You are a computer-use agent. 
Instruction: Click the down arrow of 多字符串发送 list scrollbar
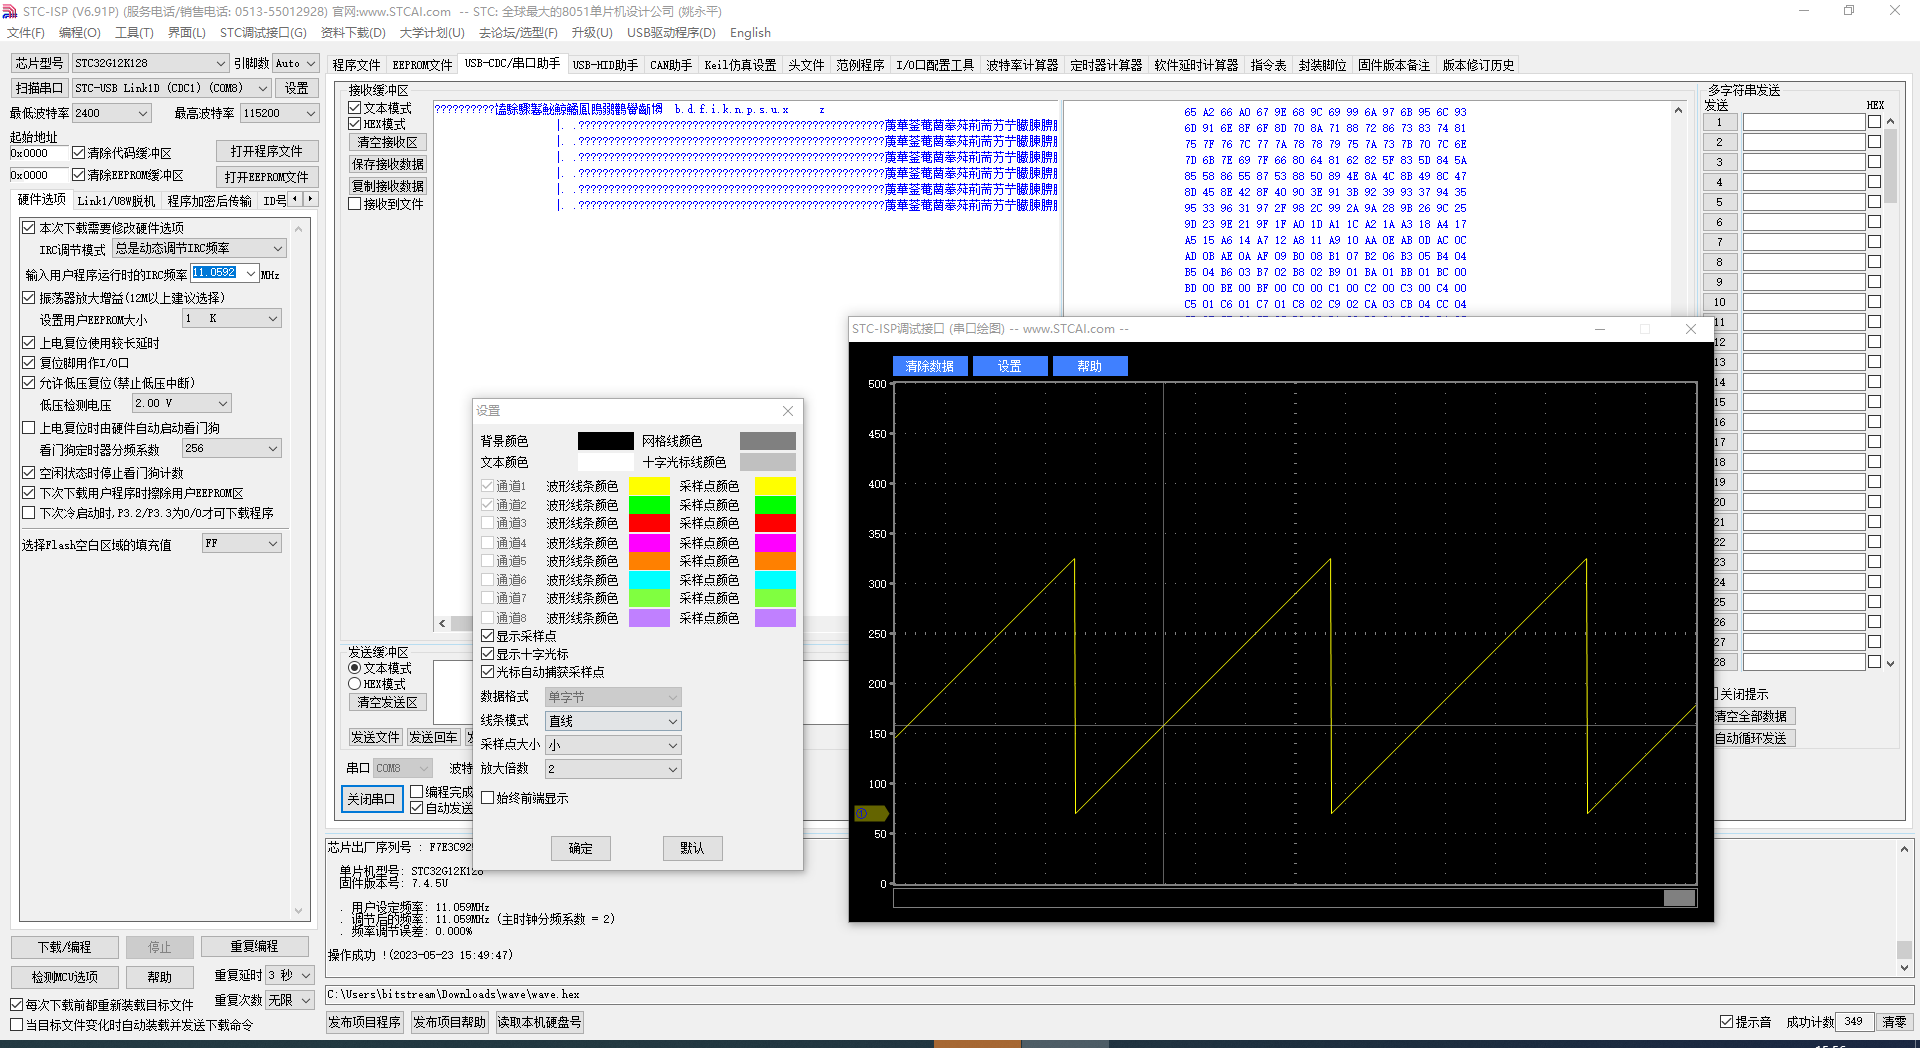(1890, 663)
